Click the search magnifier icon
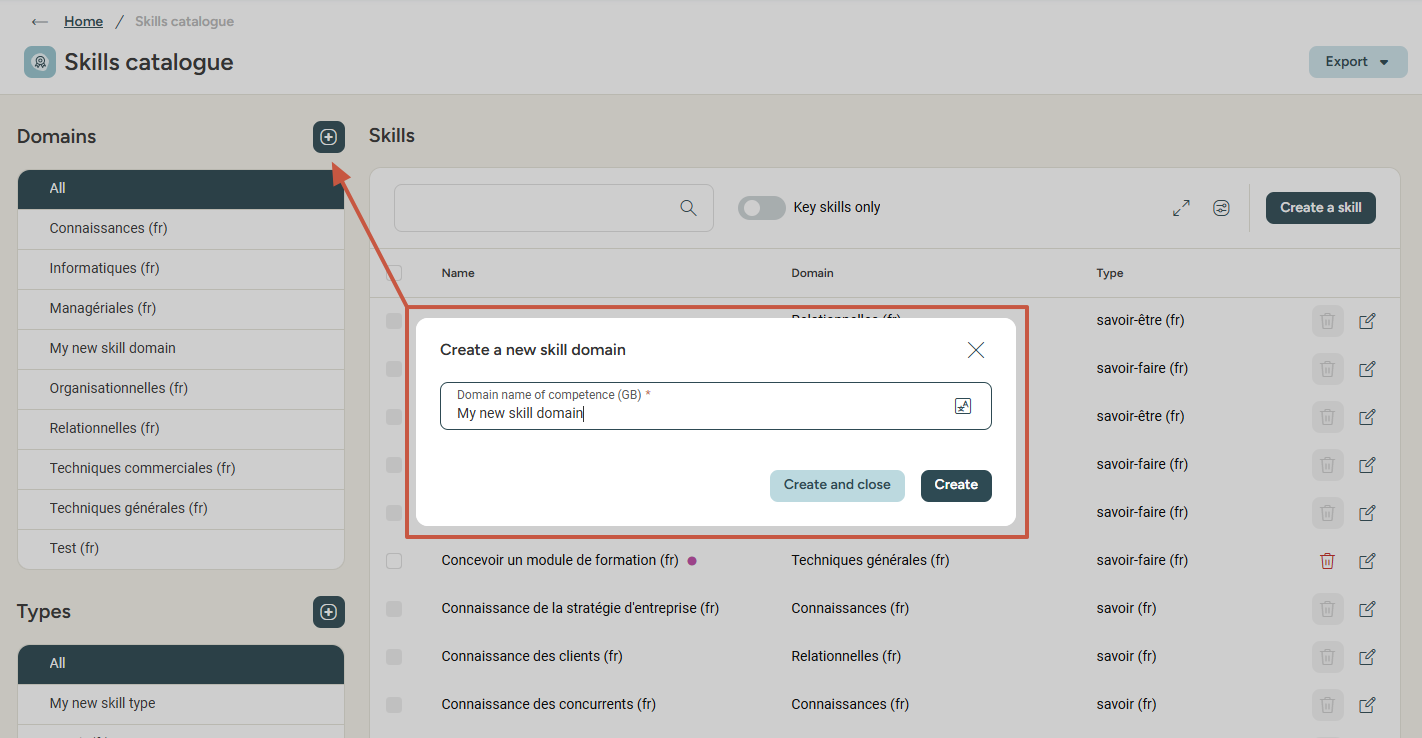1422x738 pixels. pos(688,208)
